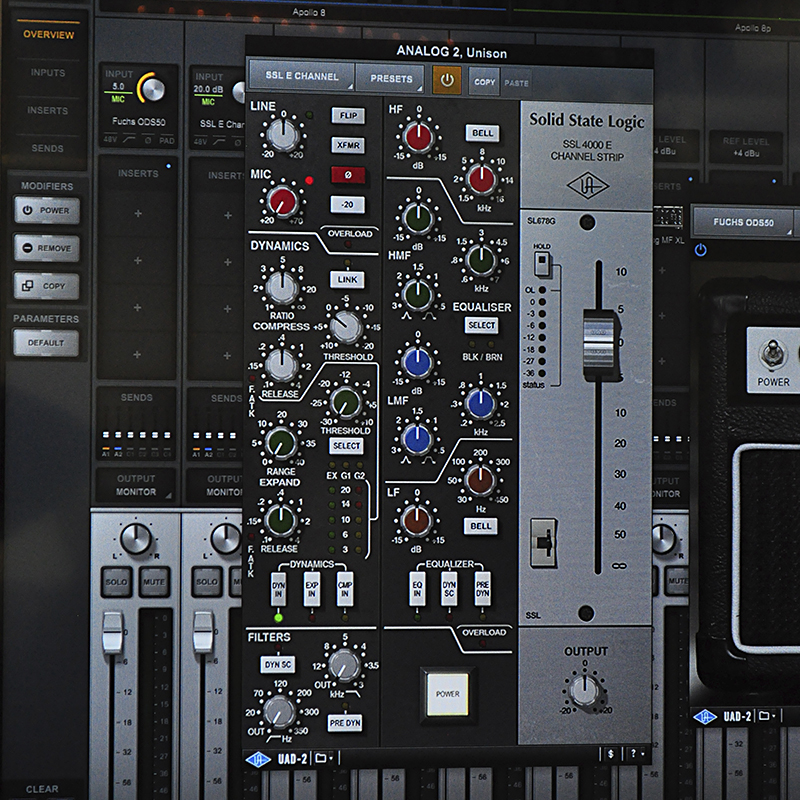Click the green HMF gain dB knob
This screenshot has height=800, width=800.
coord(418,217)
